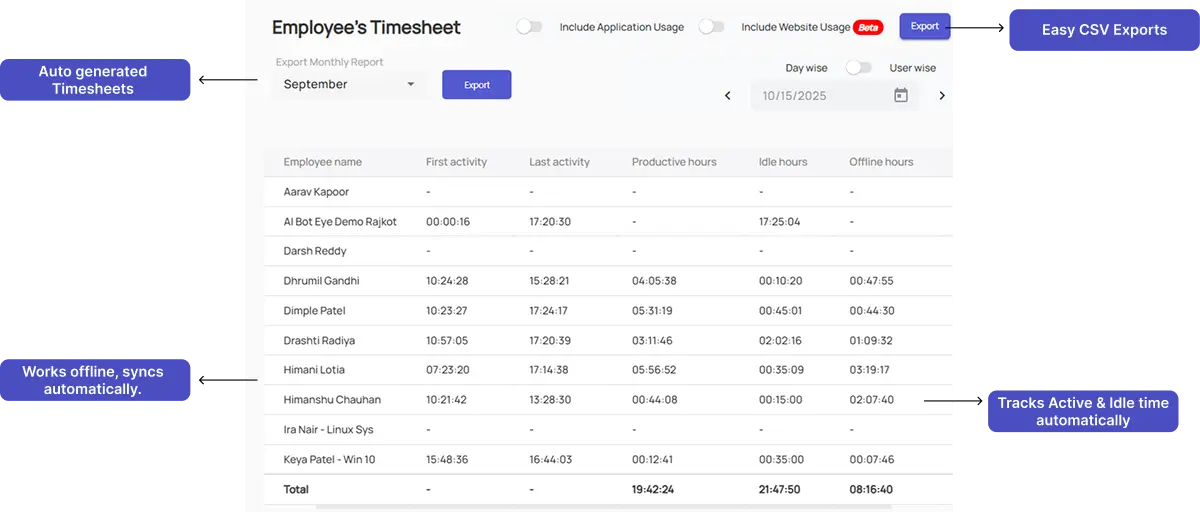Image resolution: width=1200 pixels, height=512 pixels.
Task: Click Himani Lotia productive hours 05:56:52
Action: pos(654,370)
